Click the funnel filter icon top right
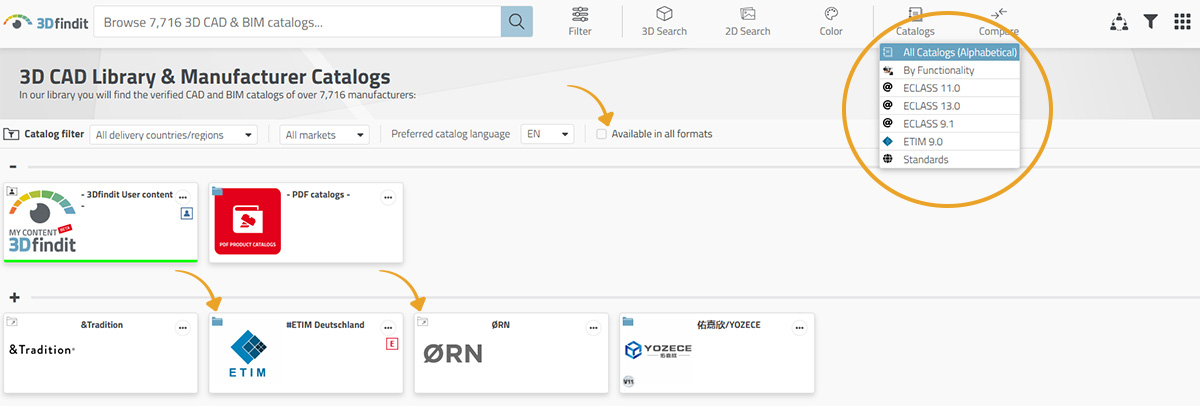The width and height of the screenshot is (1200, 406). (1151, 21)
